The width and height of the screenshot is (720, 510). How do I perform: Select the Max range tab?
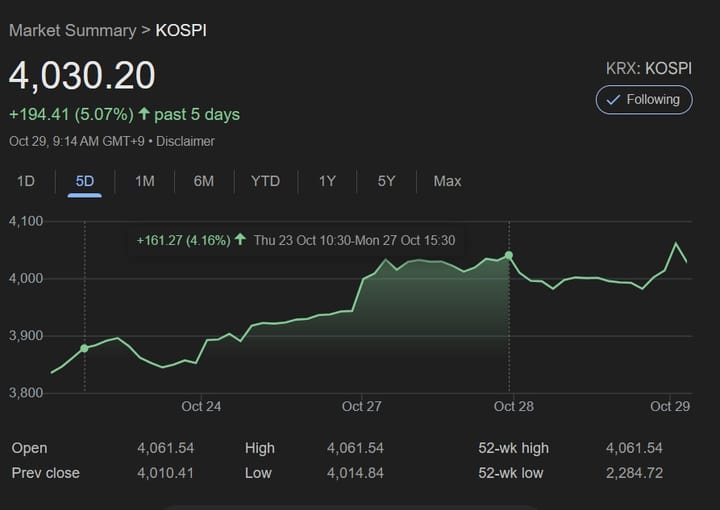pyautogui.click(x=447, y=181)
